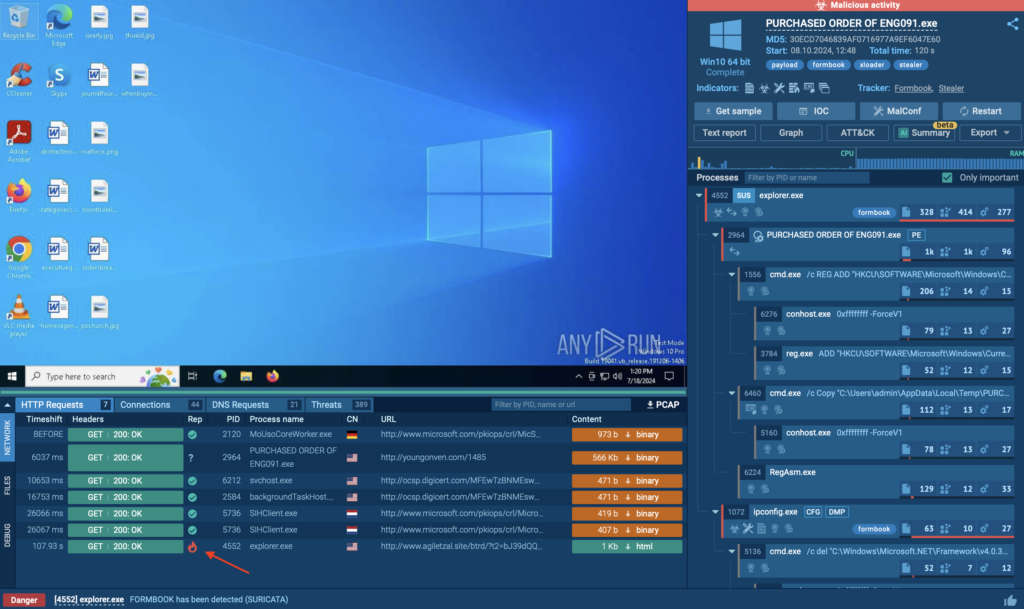Image resolution: width=1024 pixels, height=609 pixels.
Task: Collapse the cmd.exe 5136 process node
Action: (731, 552)
